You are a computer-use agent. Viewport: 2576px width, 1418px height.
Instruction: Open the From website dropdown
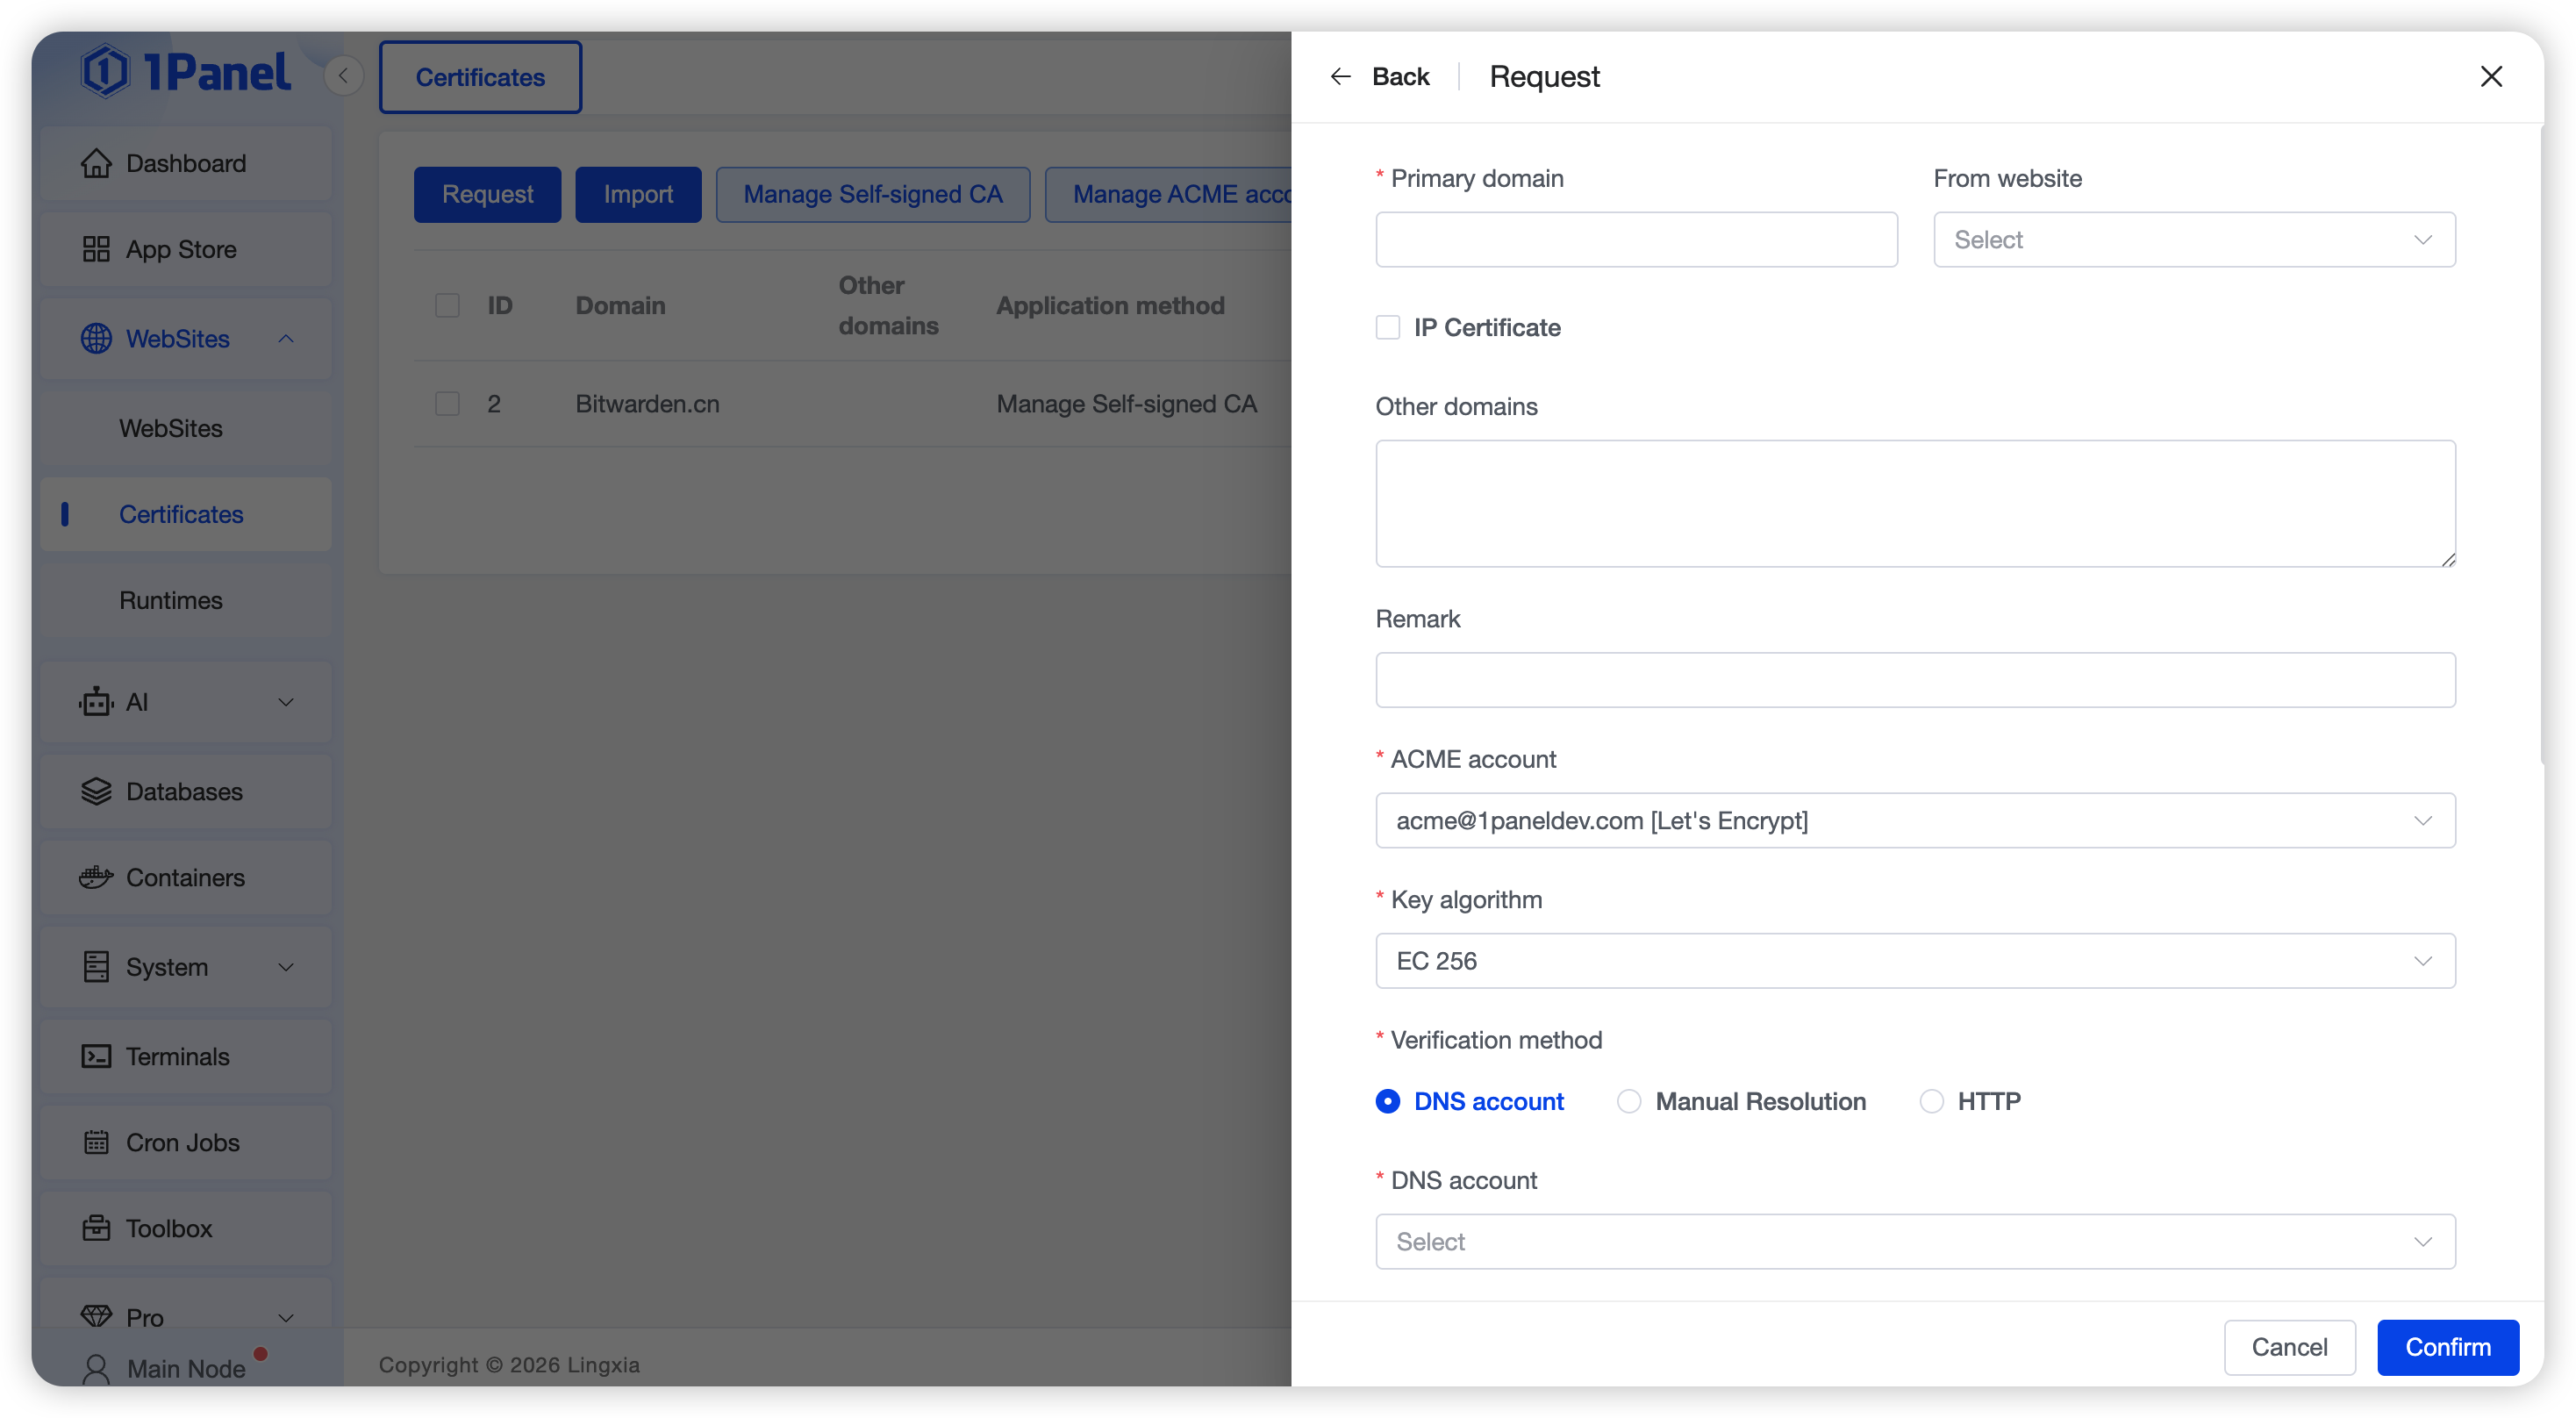(x=2193, y=240)
